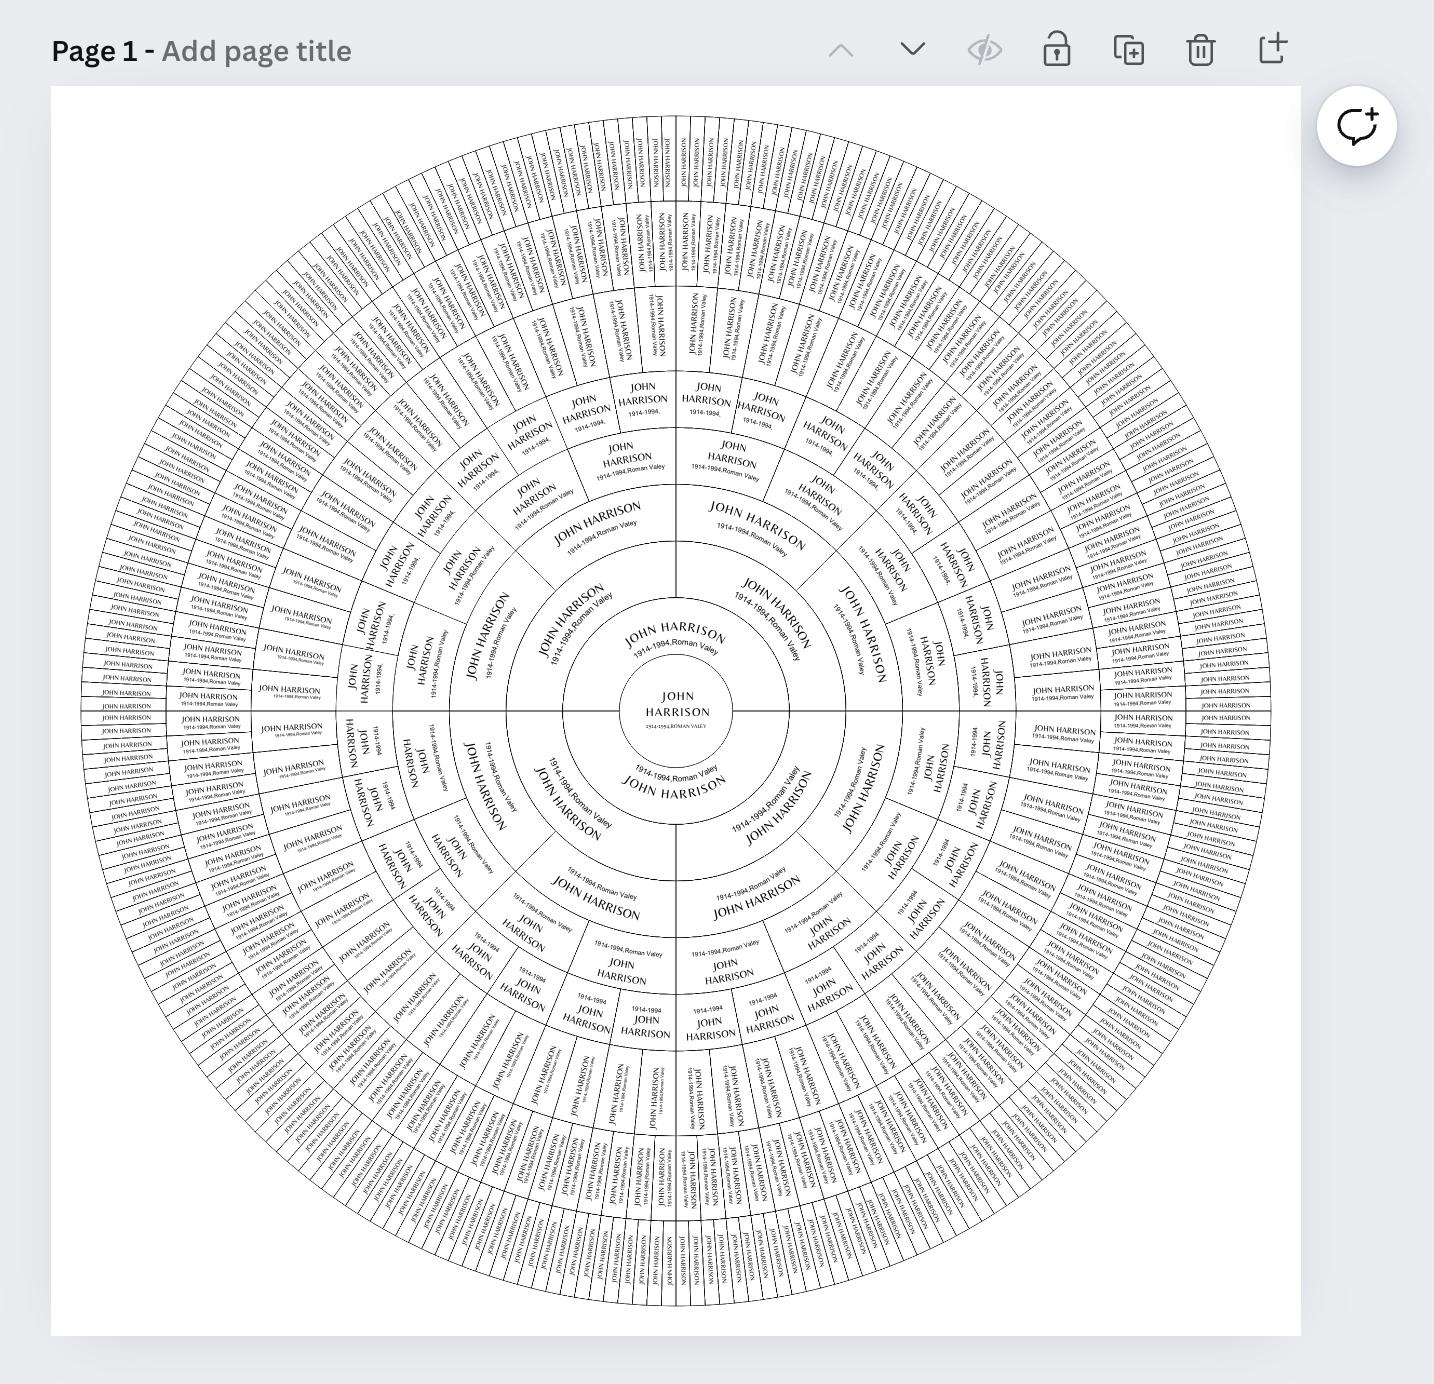1434x1384 pixels.
Task: Open the add comment bubble button
Action: [x=1357, y=126]
